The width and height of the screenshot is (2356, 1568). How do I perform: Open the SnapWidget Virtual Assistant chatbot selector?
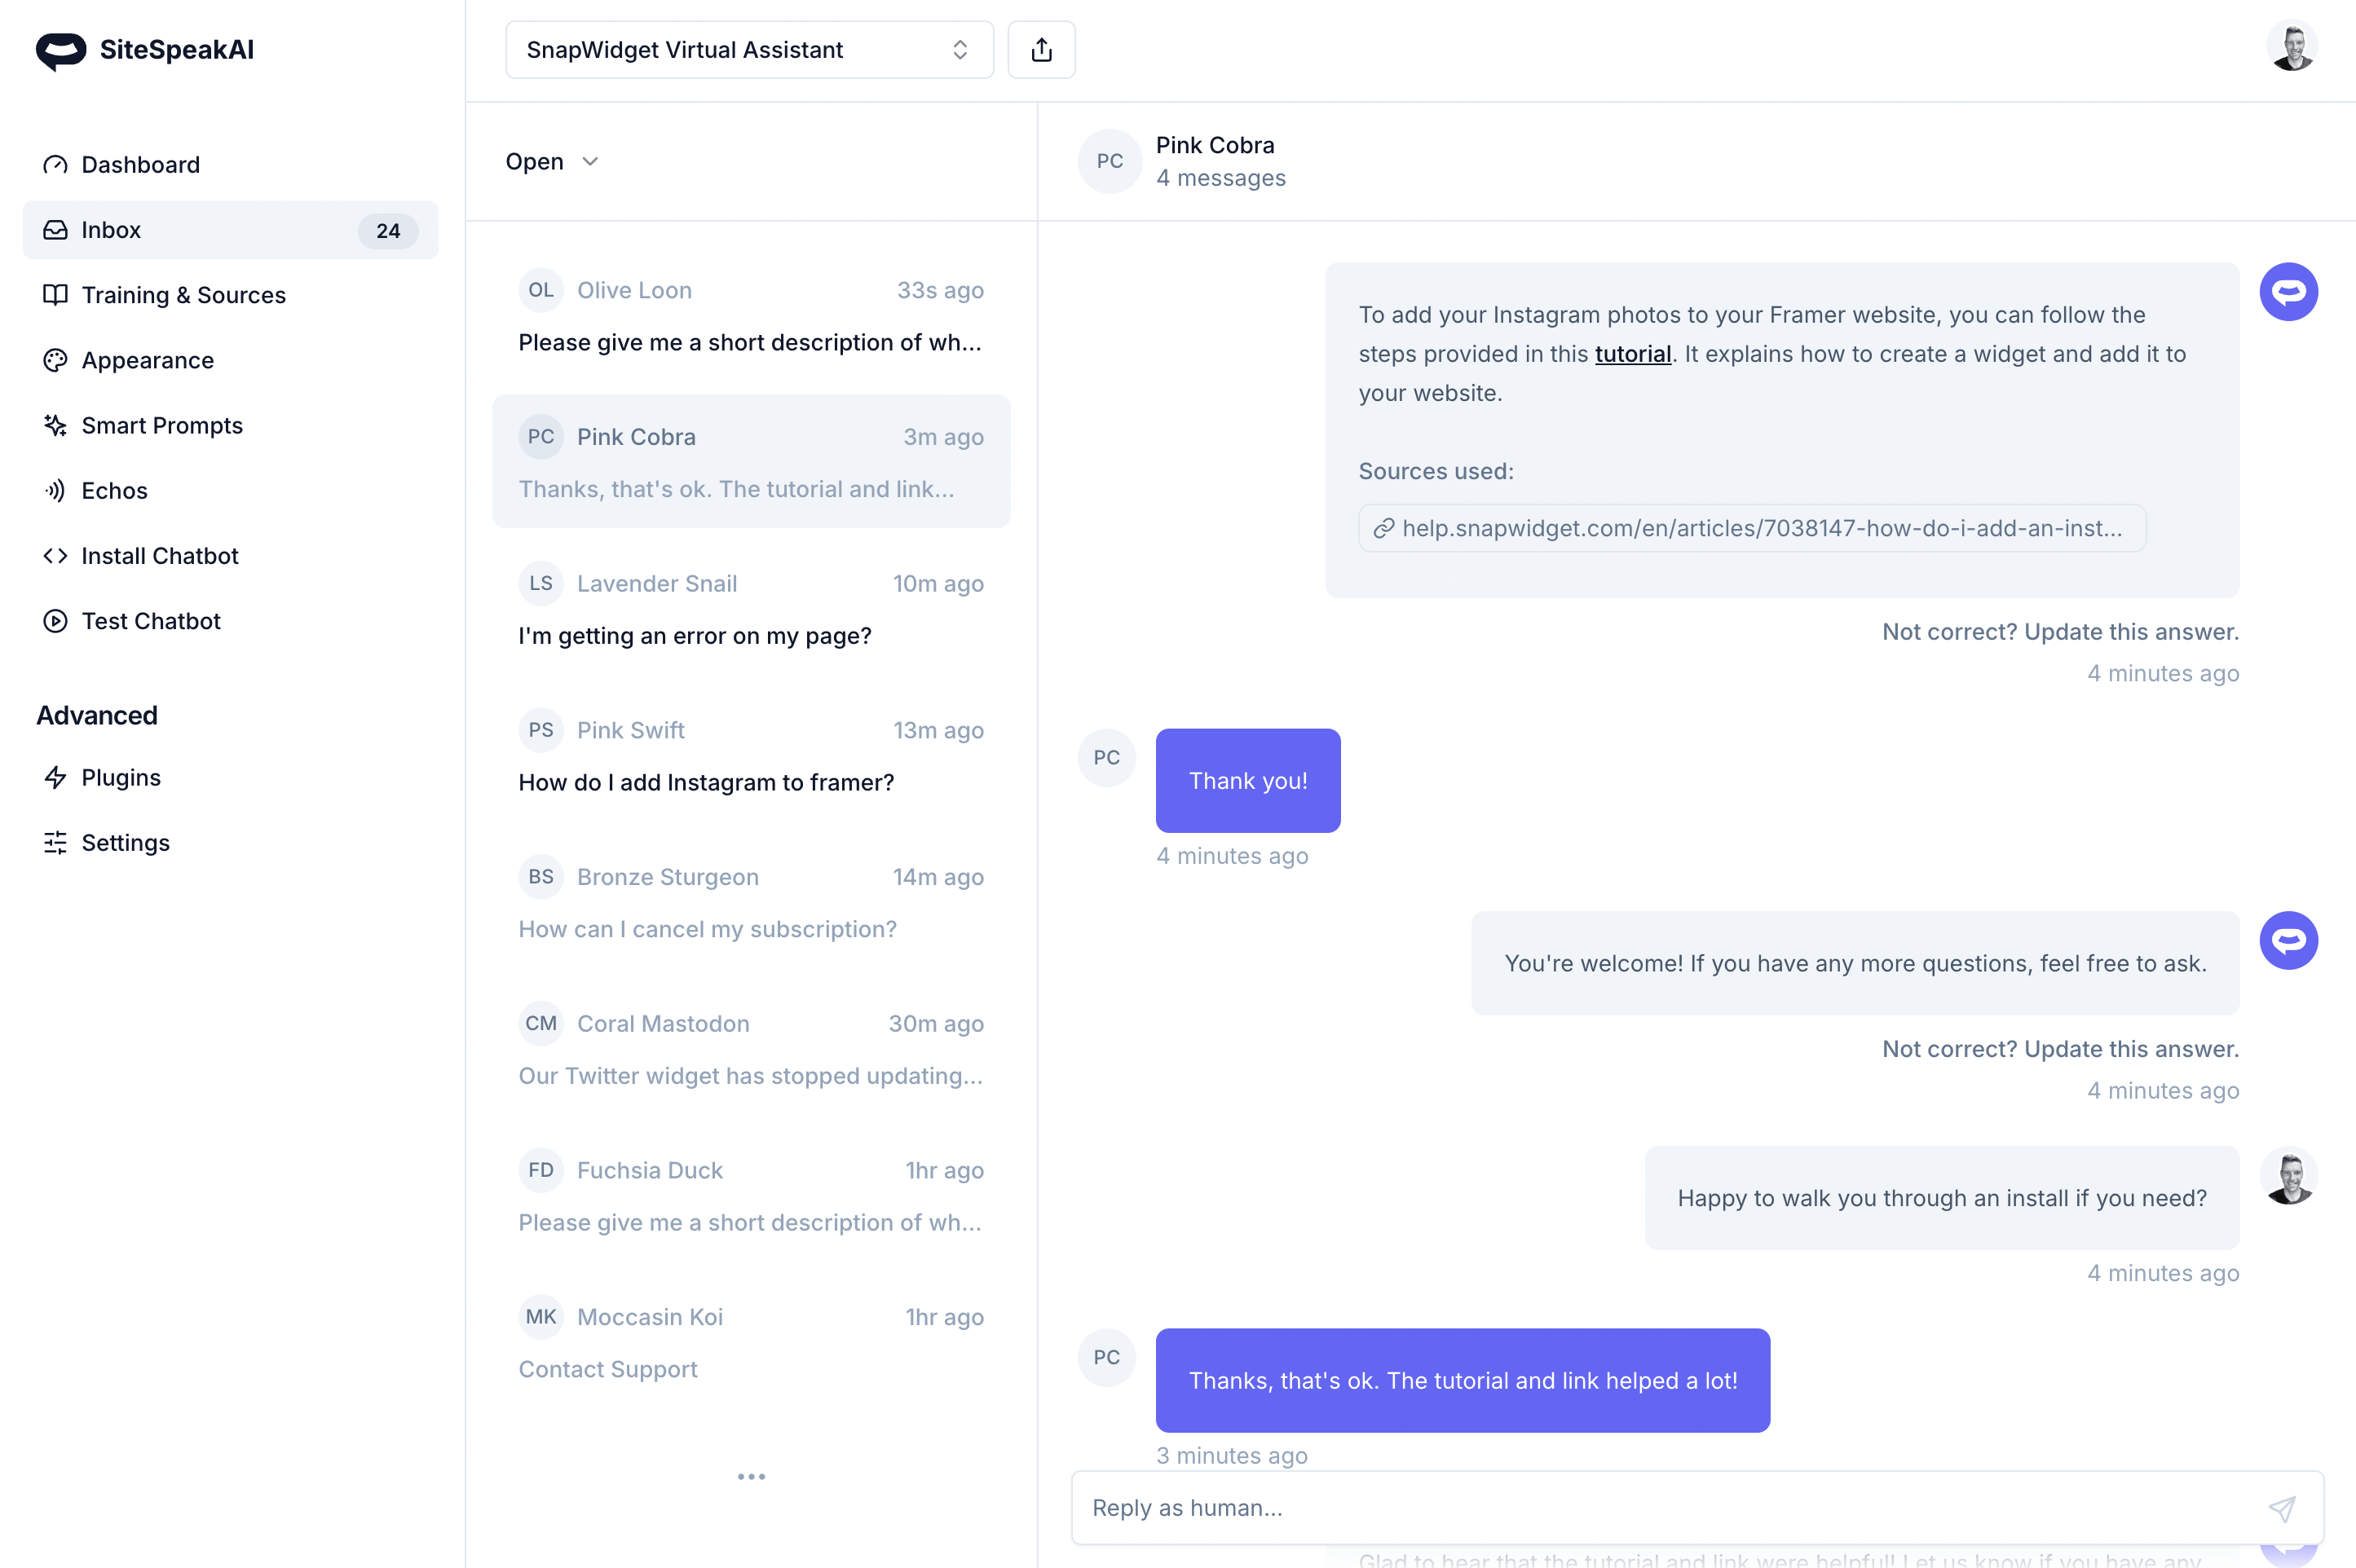click(x=748, y=50)
